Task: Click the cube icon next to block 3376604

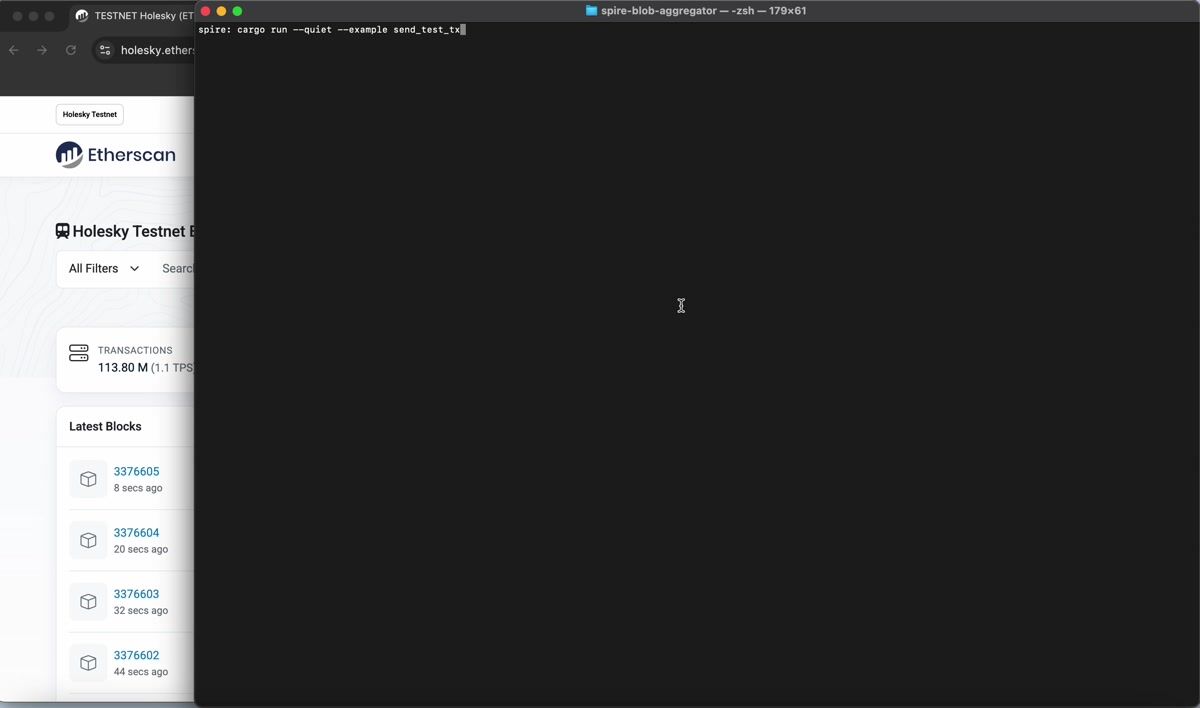Action: 88,540
